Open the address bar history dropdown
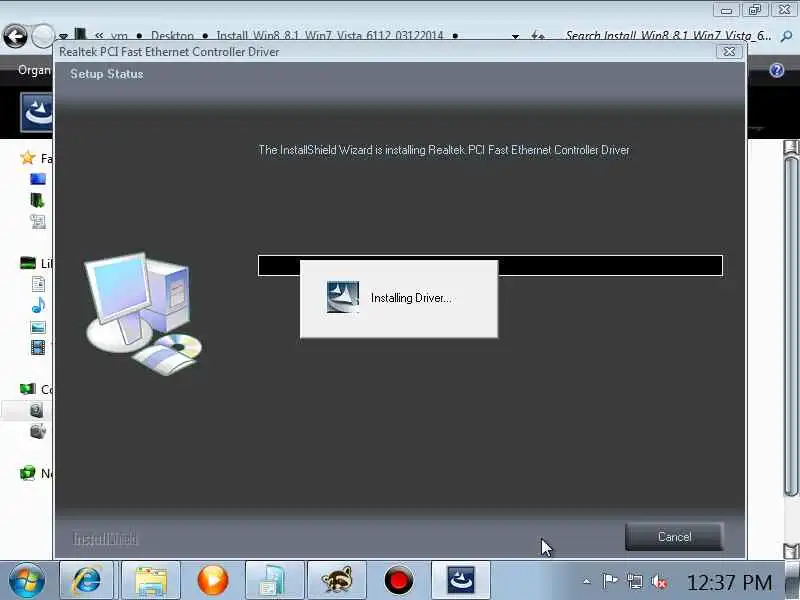 pos(515,36)
